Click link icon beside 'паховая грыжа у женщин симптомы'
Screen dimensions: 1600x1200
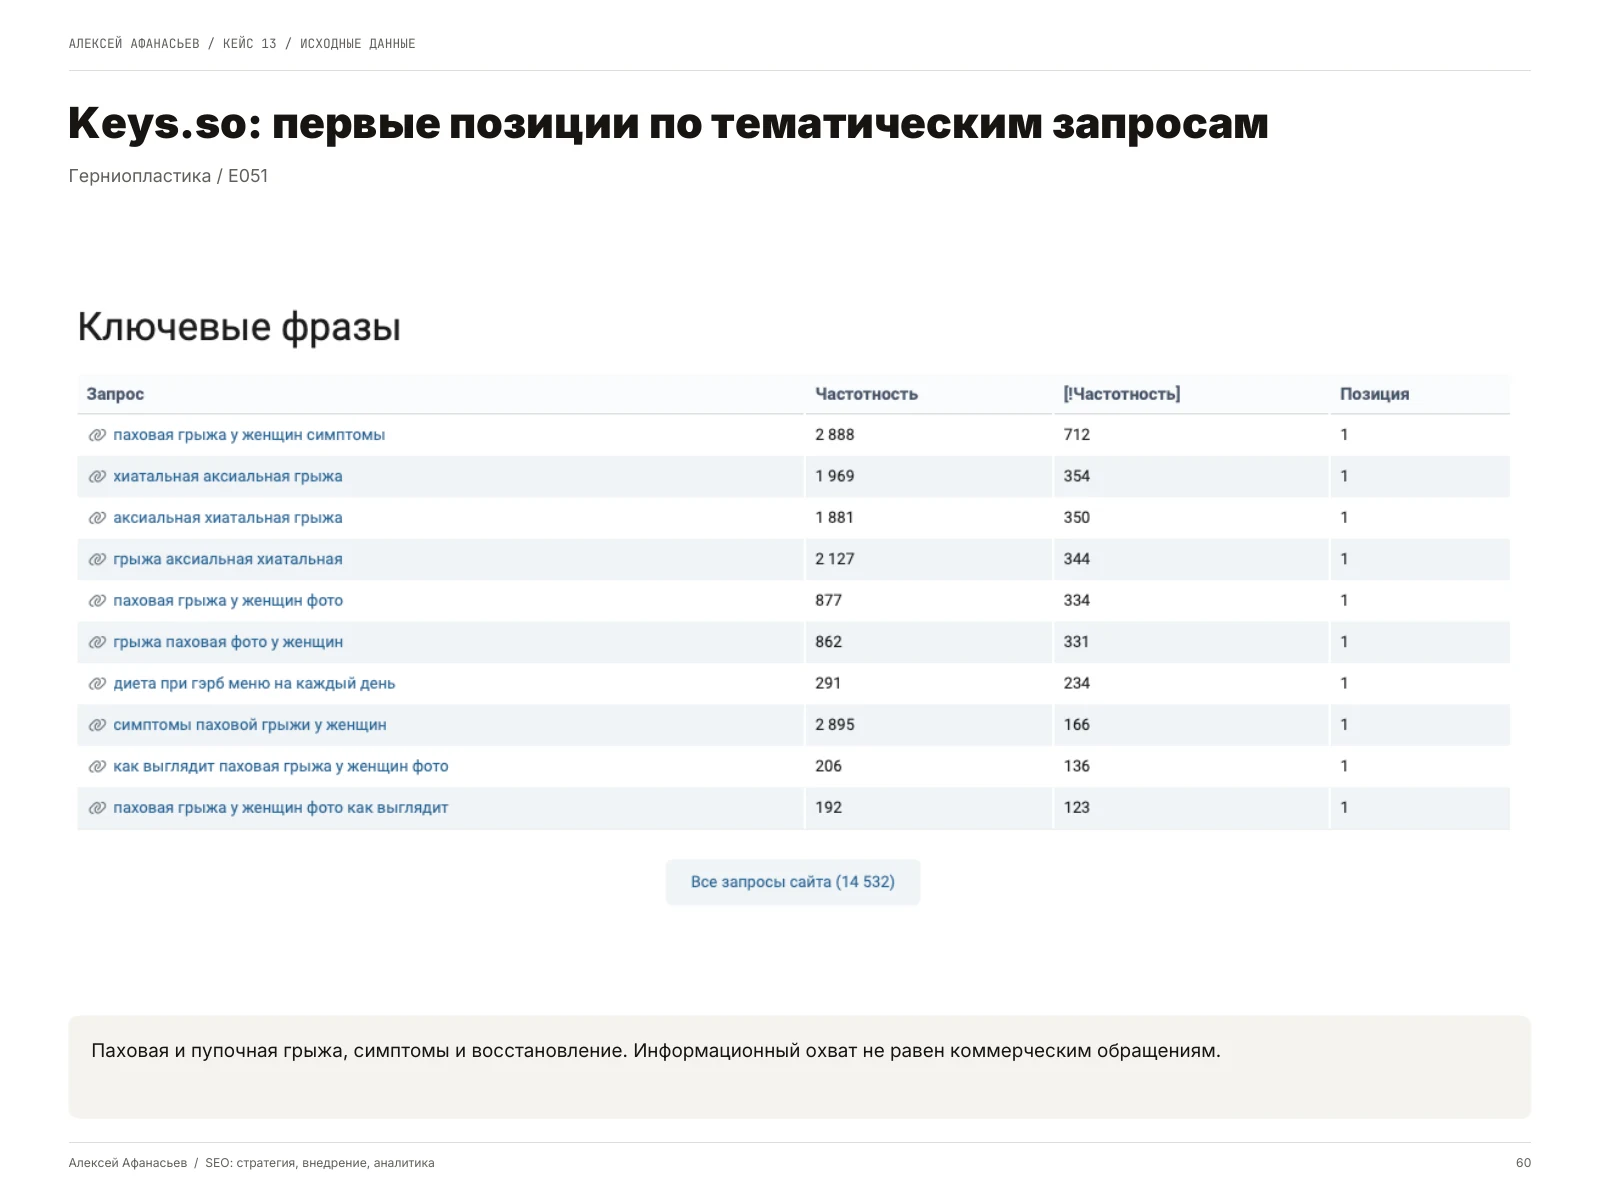click(x=97, y=435)
